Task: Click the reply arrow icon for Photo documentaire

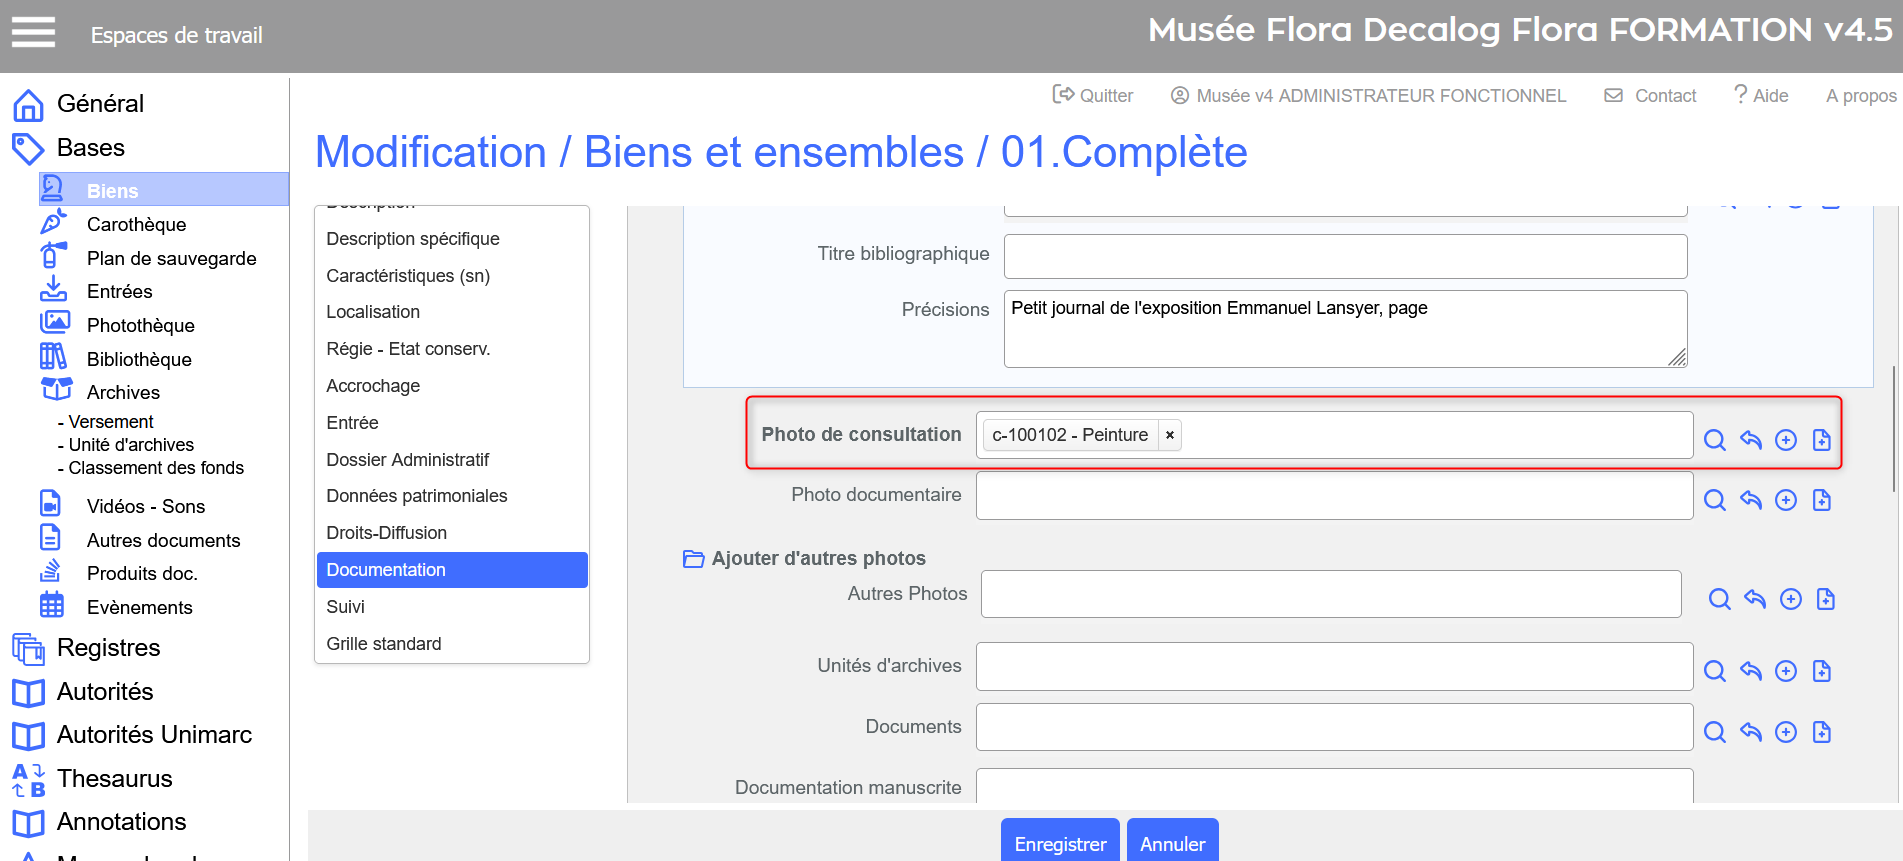Action: click(1750, 500)
